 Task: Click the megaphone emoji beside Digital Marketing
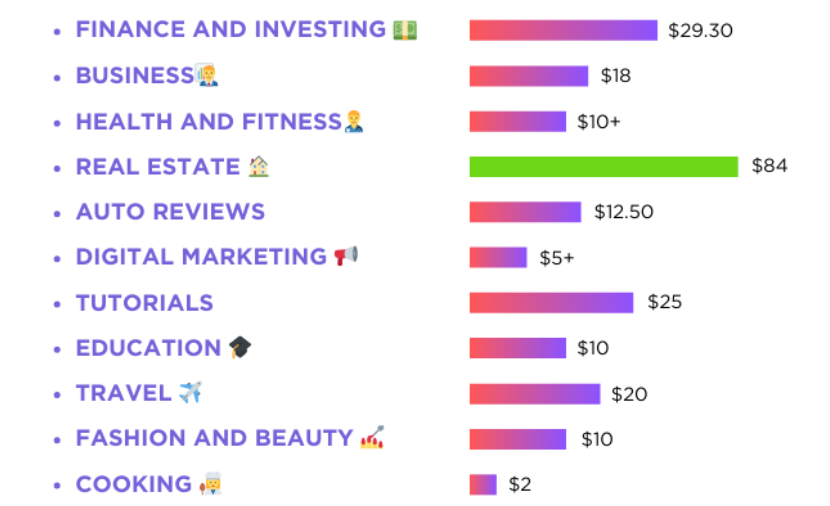pyautogui.click(x=346, y=257)
